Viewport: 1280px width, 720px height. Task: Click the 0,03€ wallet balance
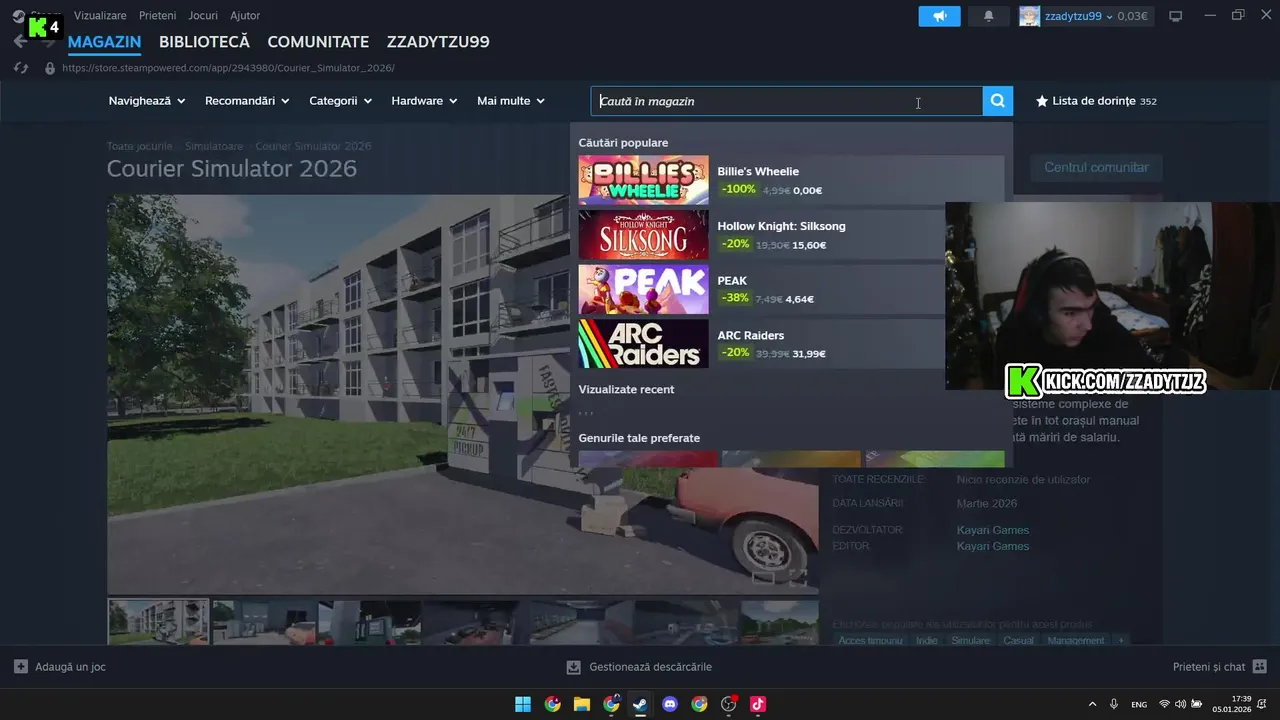coord(1133,16)
